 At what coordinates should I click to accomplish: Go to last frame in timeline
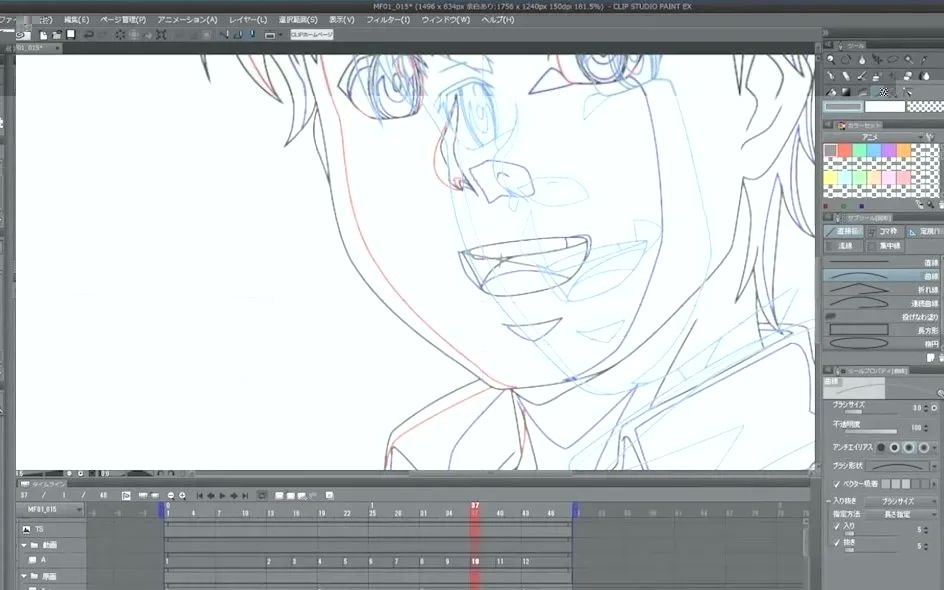tap(245, 495)
